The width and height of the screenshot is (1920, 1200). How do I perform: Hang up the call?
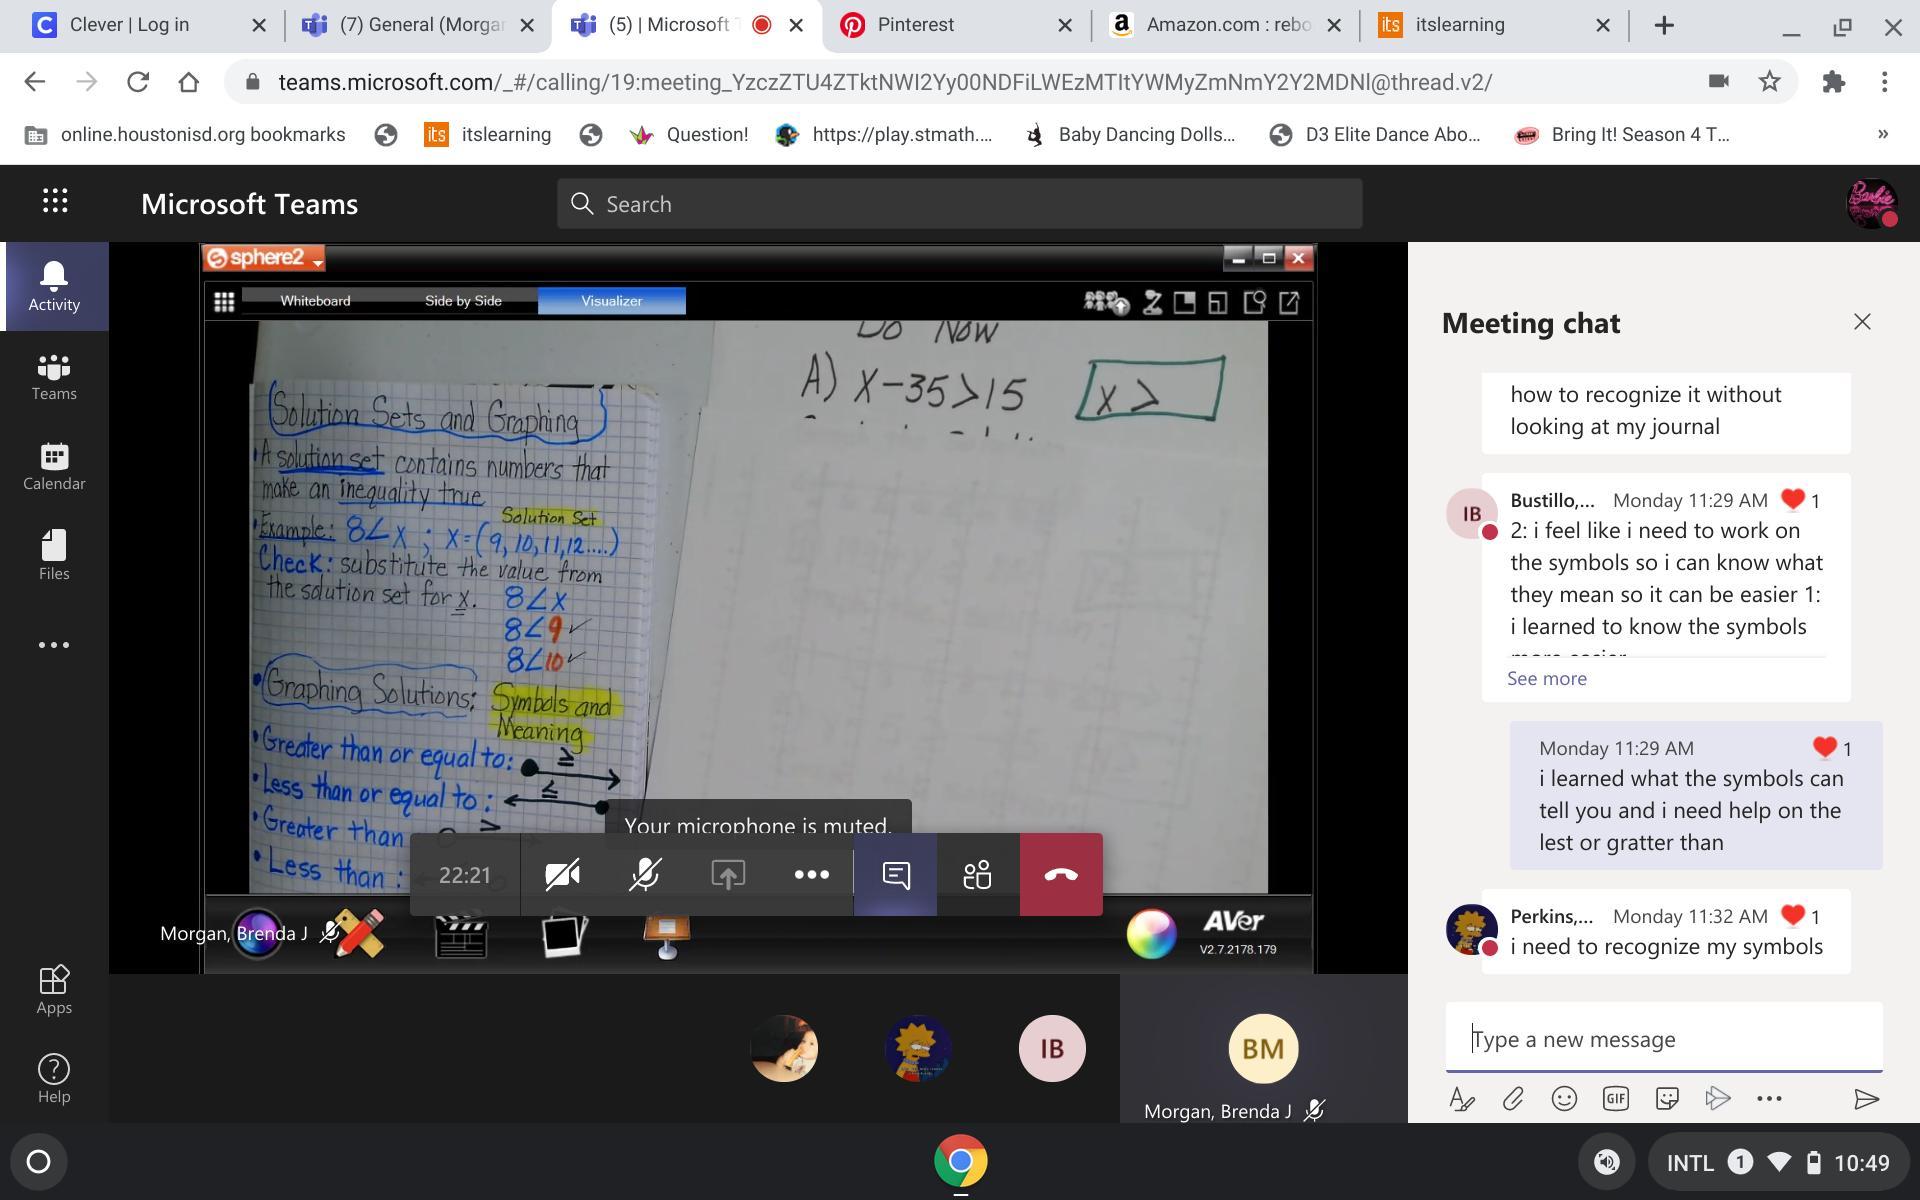[1061, 875]
